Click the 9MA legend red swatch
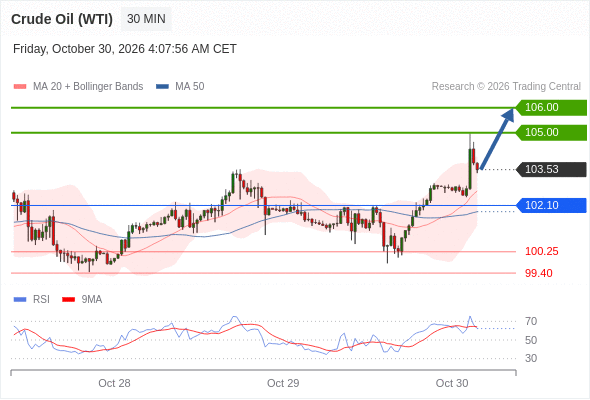The width and height of the screenshot is (590, 400). tap(68, 300)
